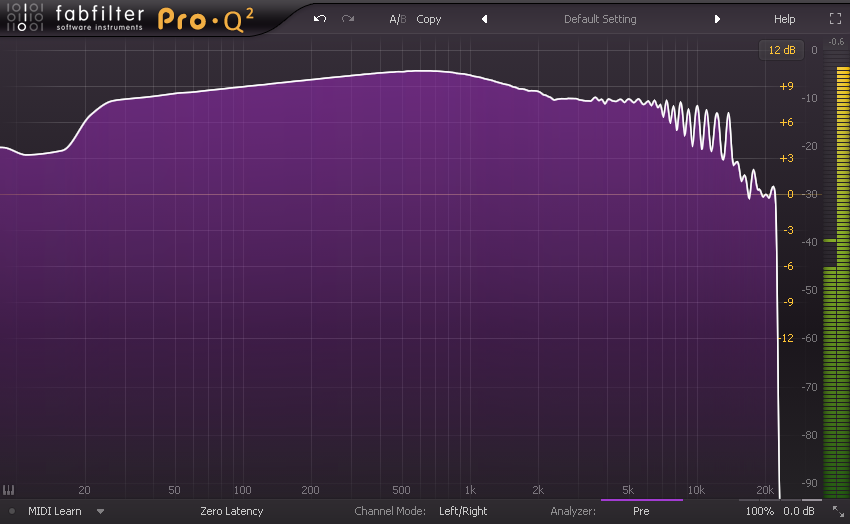Toggle the A/B comparison switch
This screenshot has height=524, width=850.
pos(397,19)
